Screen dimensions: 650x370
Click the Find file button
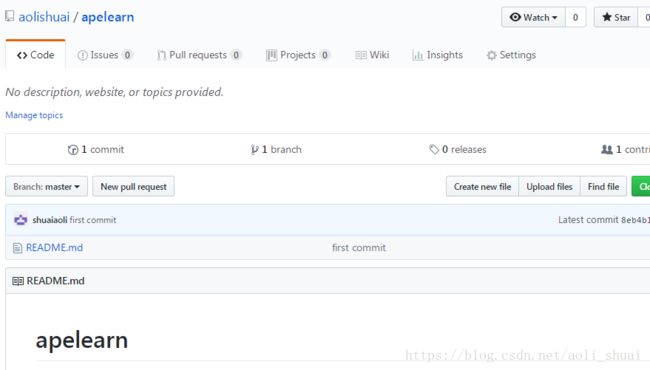pyautogui.click(x=603, y=186)
